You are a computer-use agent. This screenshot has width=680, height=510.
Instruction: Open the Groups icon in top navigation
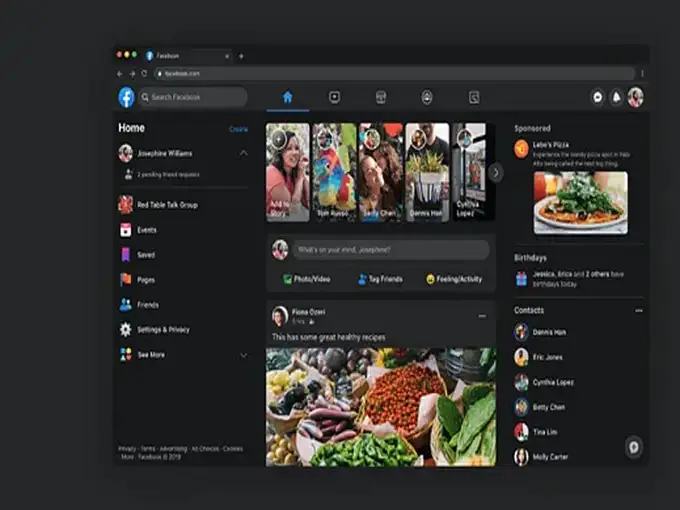427,97
